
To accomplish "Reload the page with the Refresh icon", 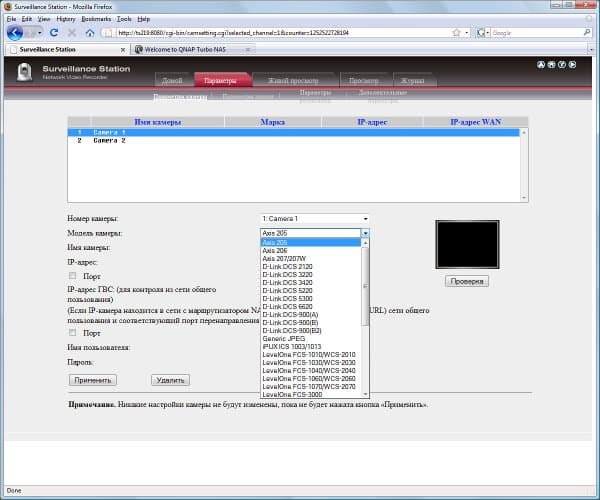I will pos(54,33).
